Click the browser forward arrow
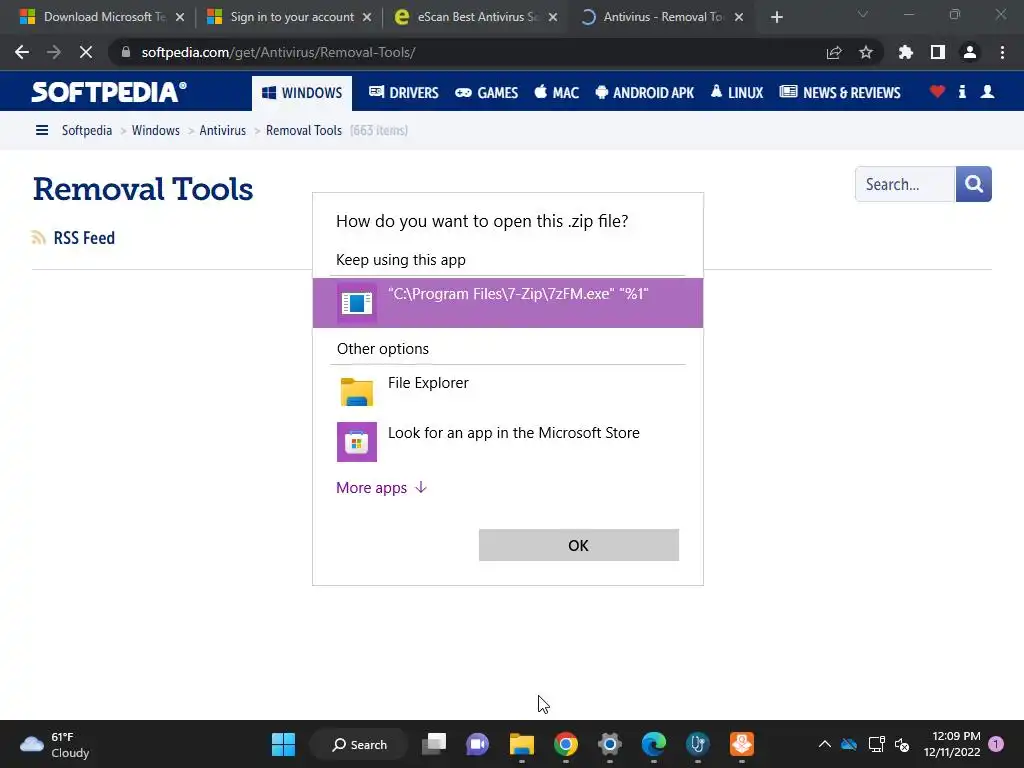 54,52
